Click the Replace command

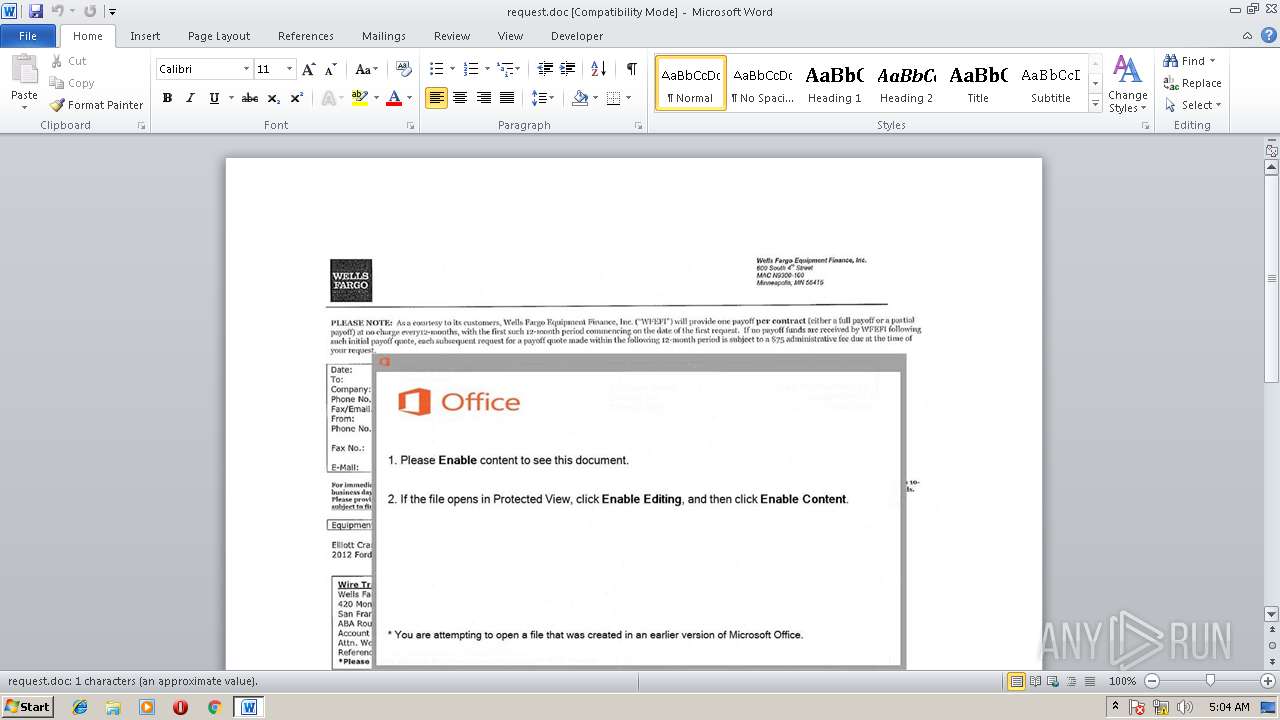tap(1192, 83)
